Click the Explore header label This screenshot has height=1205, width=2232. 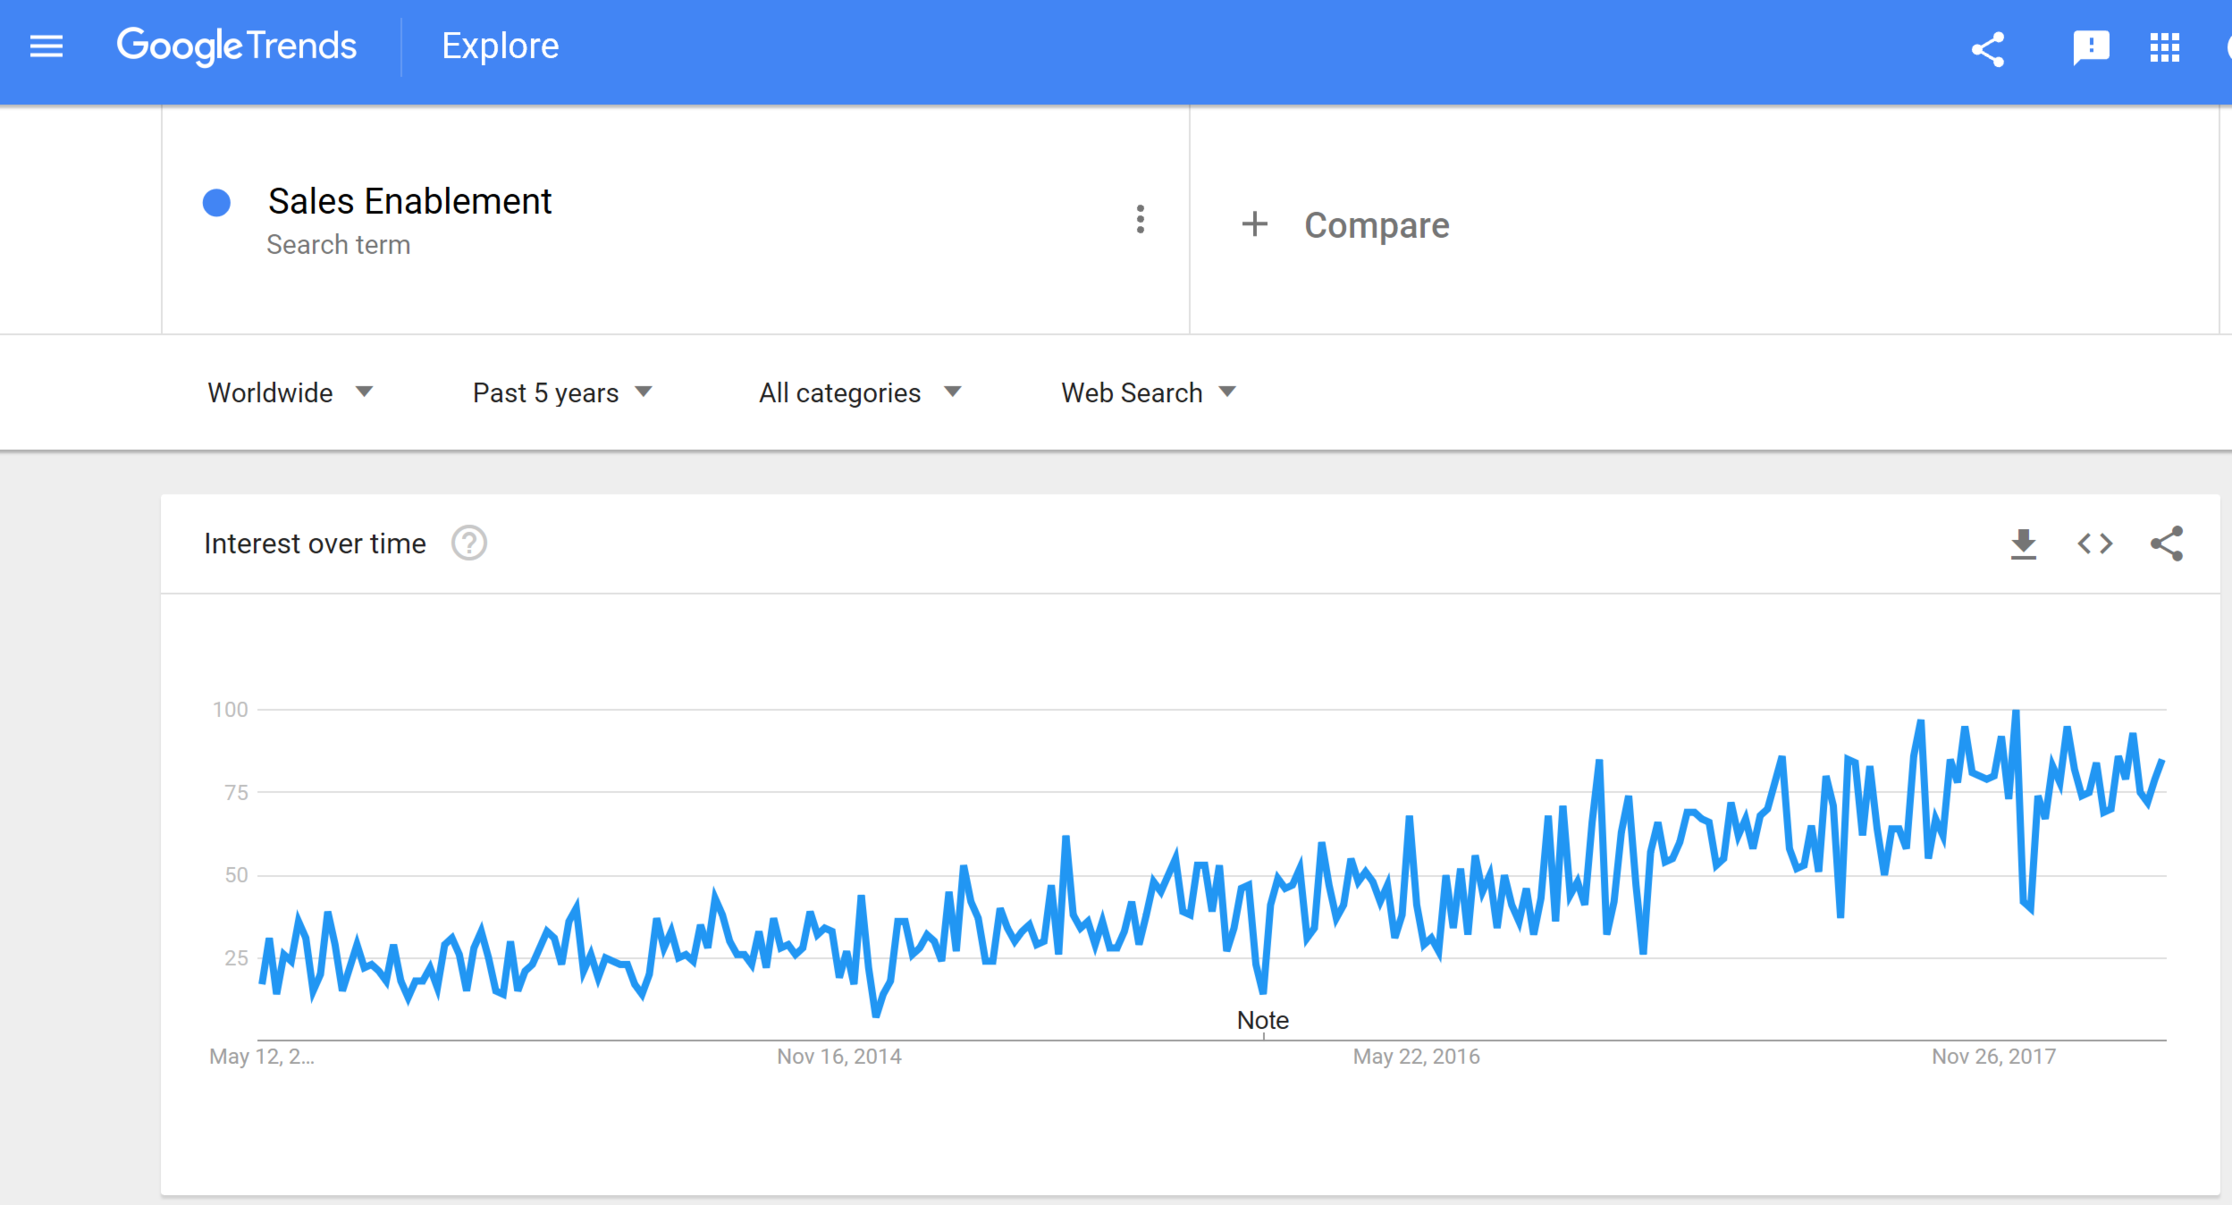(x=500, y=46)
